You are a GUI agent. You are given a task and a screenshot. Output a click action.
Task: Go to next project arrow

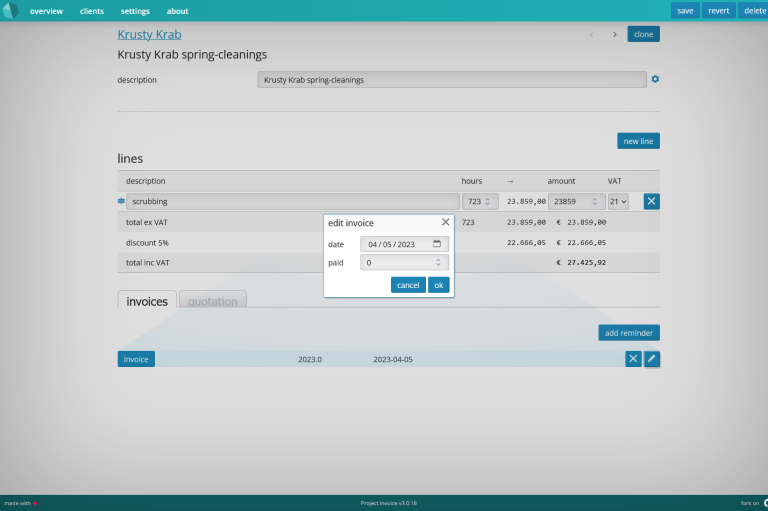[614, 34]
